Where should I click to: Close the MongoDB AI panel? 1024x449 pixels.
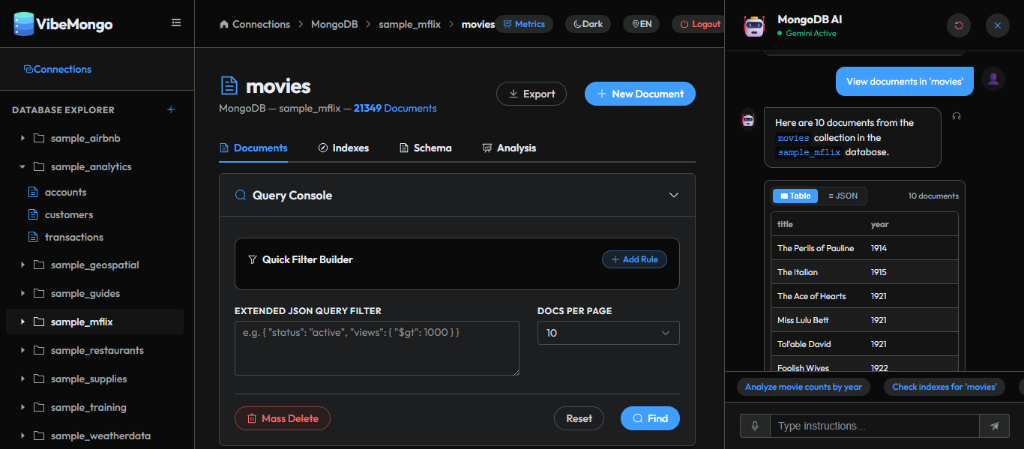pyautogui.click(x=998, y=25)
